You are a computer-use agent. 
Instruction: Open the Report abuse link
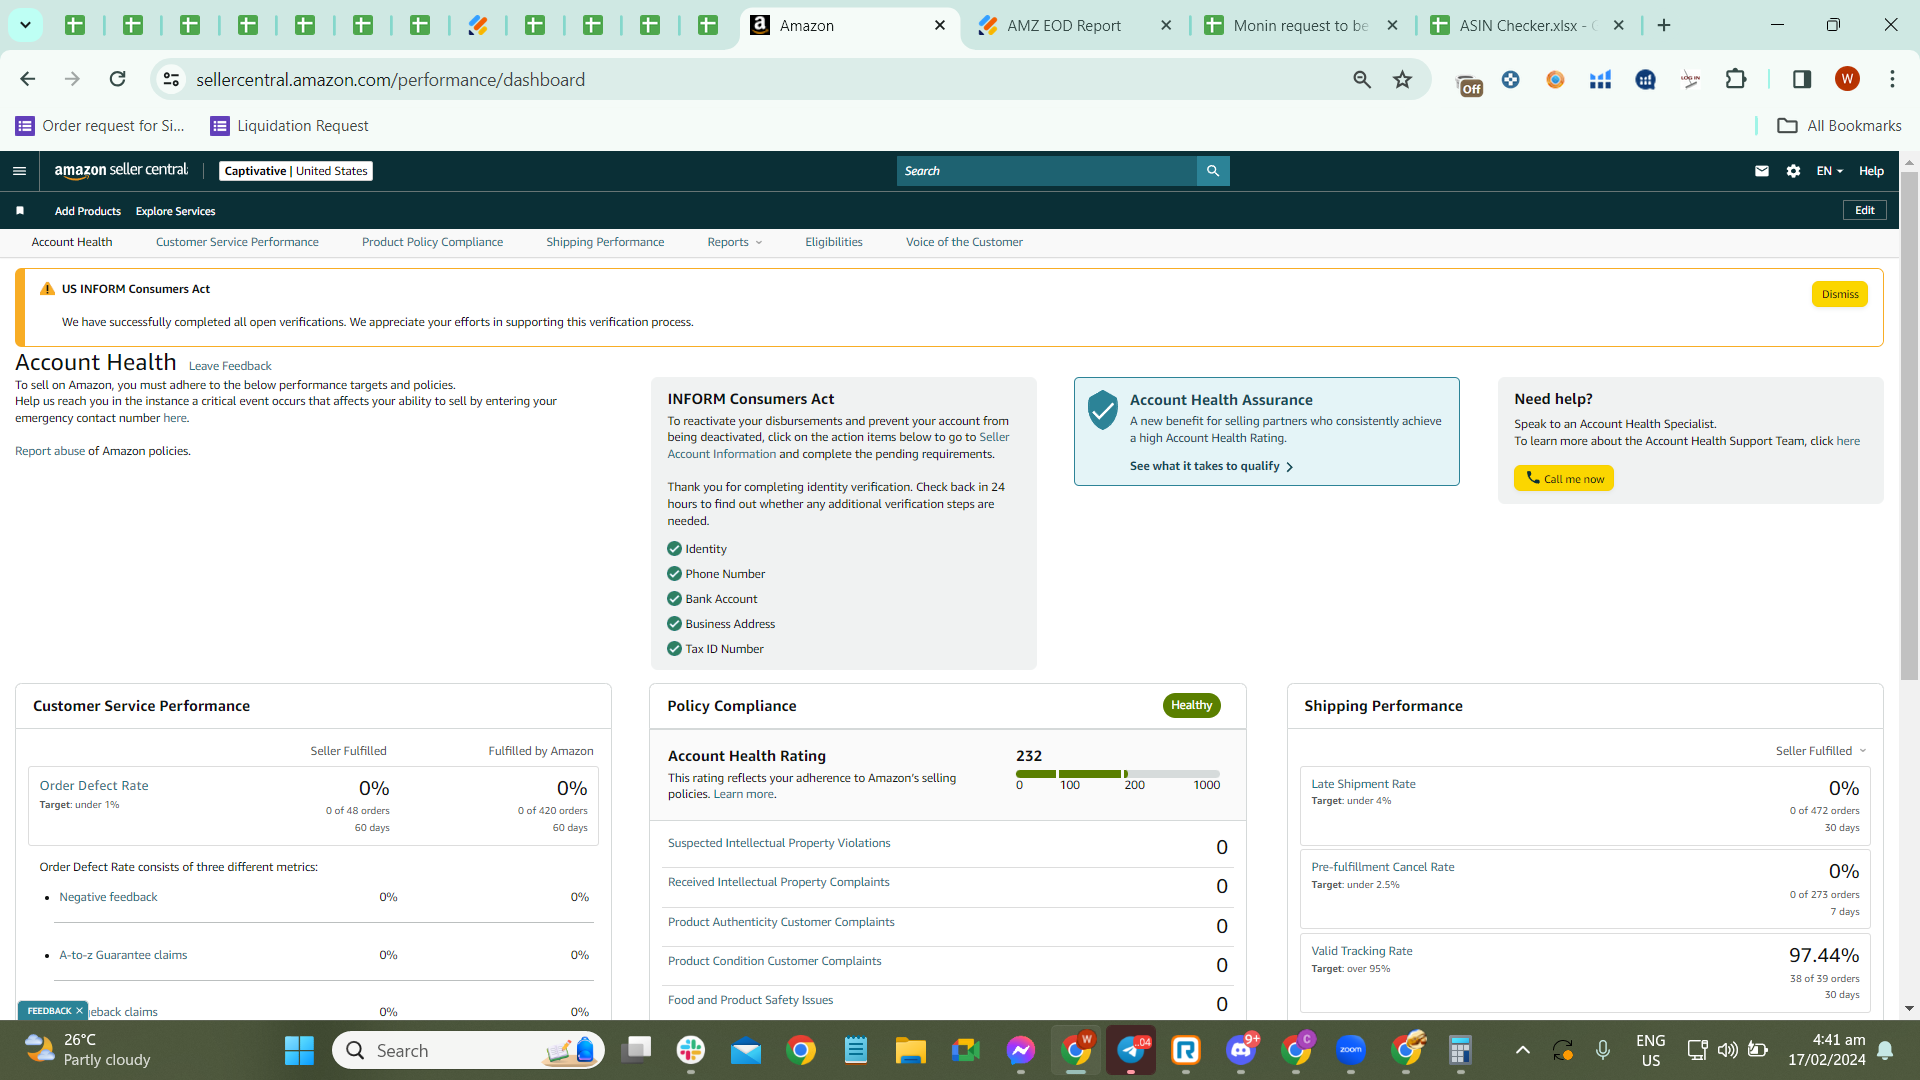coord(50,451)
